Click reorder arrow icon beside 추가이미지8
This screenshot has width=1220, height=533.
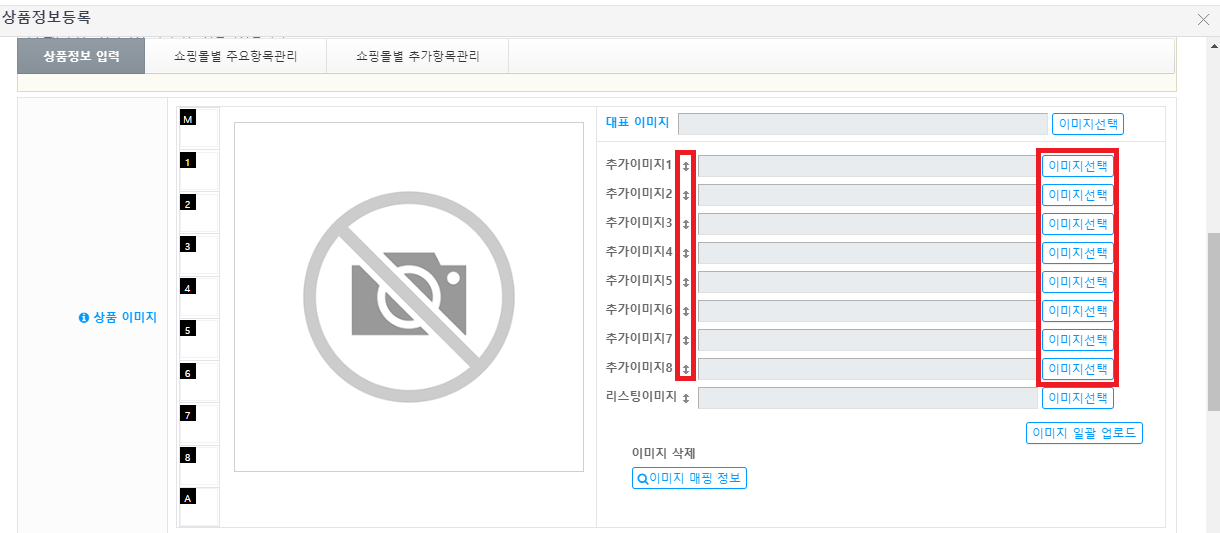[x=686, y=370]
